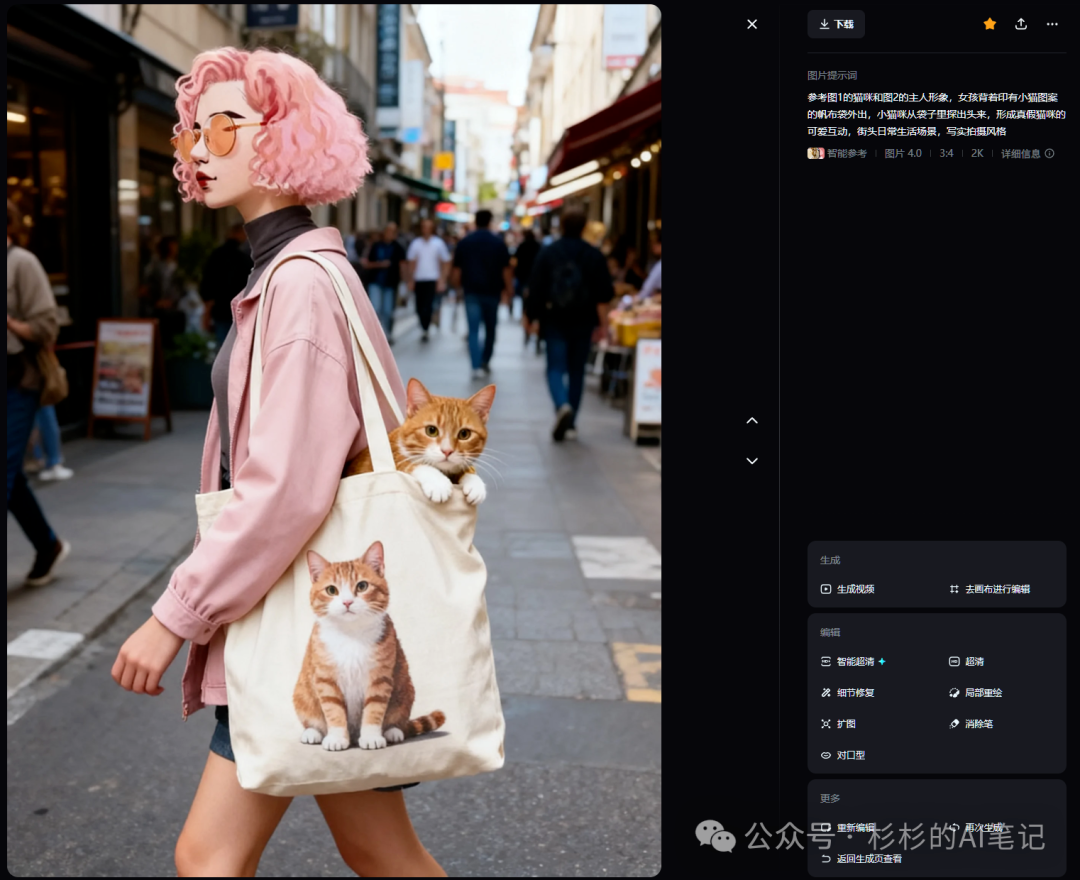Click the 下载 download button
The width and height of the screenshot is (1080, 880).
click(836, 24)
